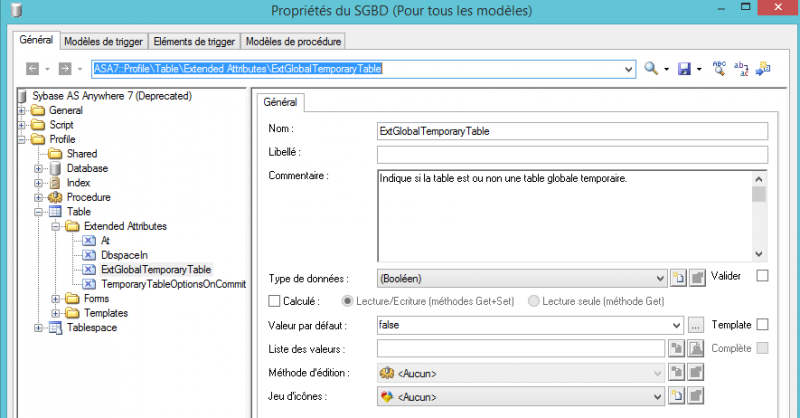Click the Tablespace icon in tree
The image size is (800, 418).
click(x=55, y=328)
